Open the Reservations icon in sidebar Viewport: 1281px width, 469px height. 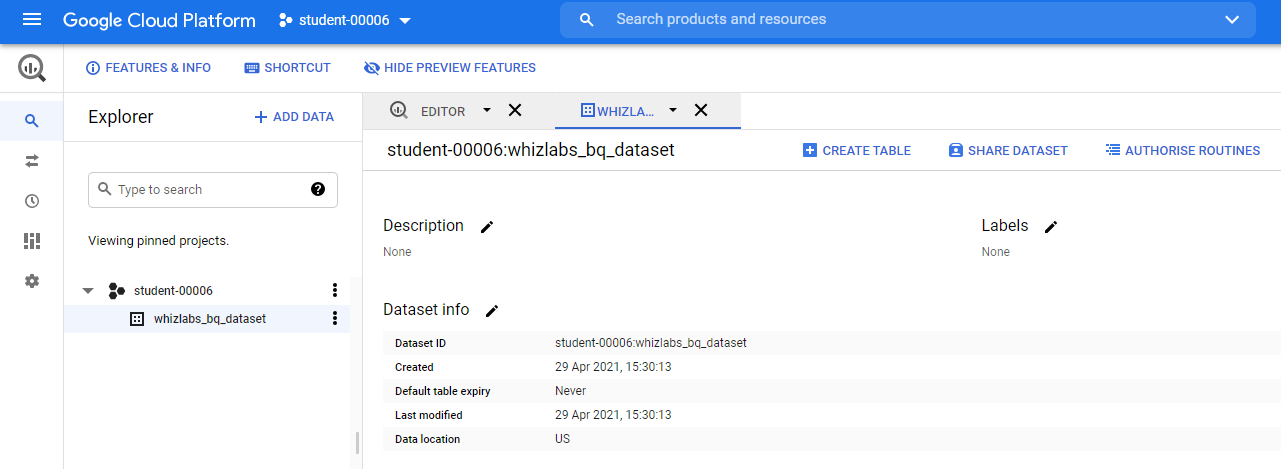(x=32, y=241)
